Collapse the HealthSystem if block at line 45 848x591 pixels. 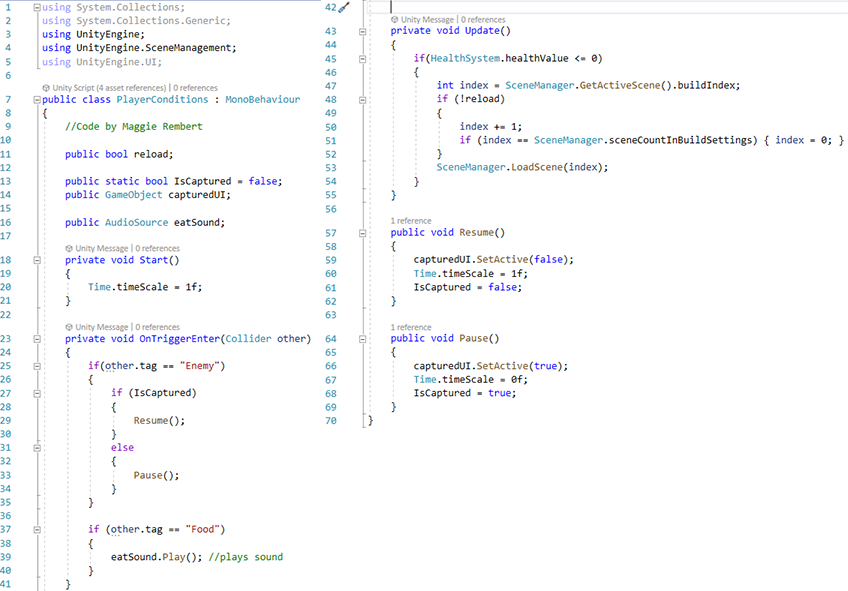[362, 58]
